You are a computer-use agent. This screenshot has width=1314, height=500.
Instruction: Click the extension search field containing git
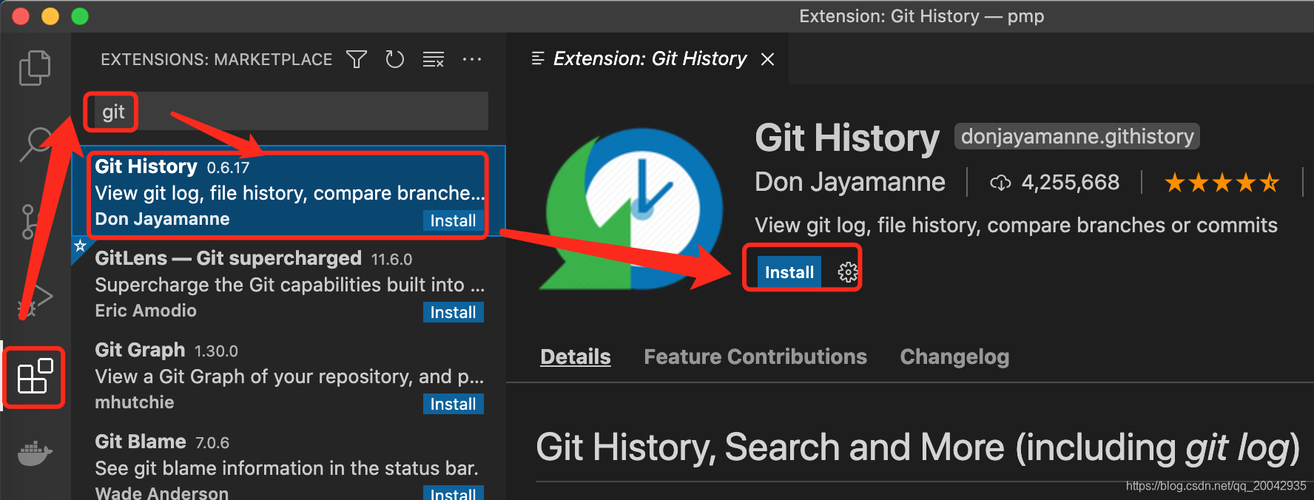tap(285, 111)
